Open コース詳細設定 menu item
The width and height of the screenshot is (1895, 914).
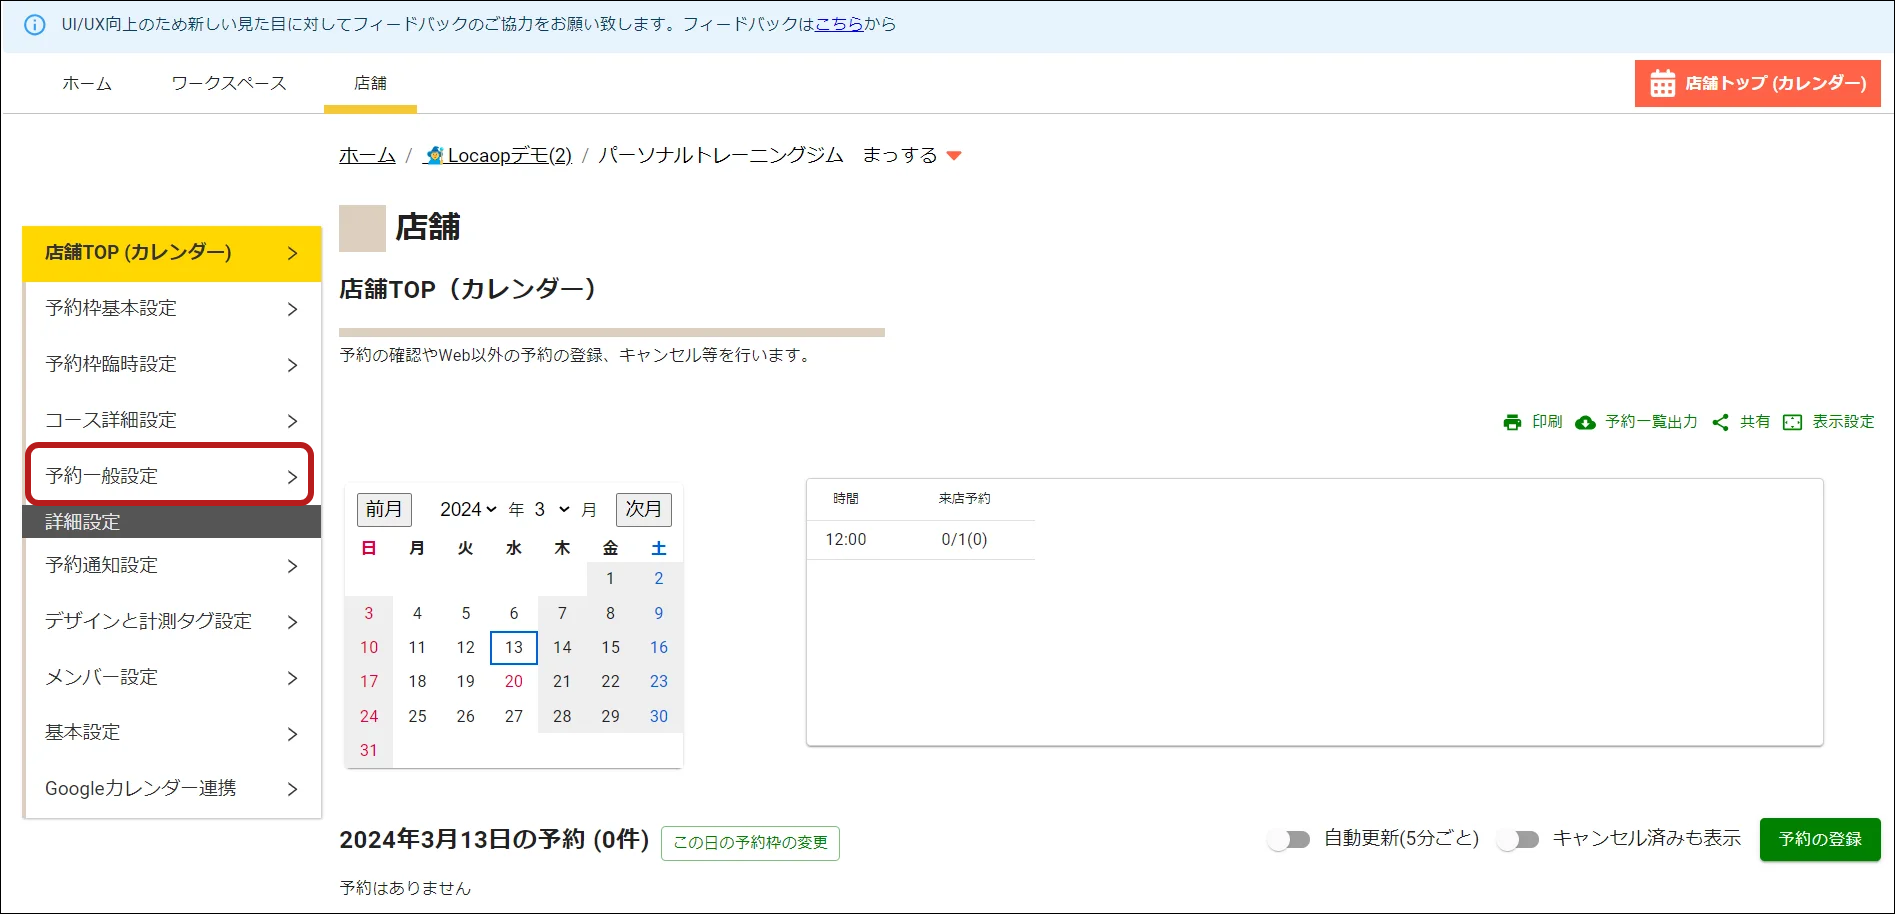pyautogui.click(x=172, y=421)
